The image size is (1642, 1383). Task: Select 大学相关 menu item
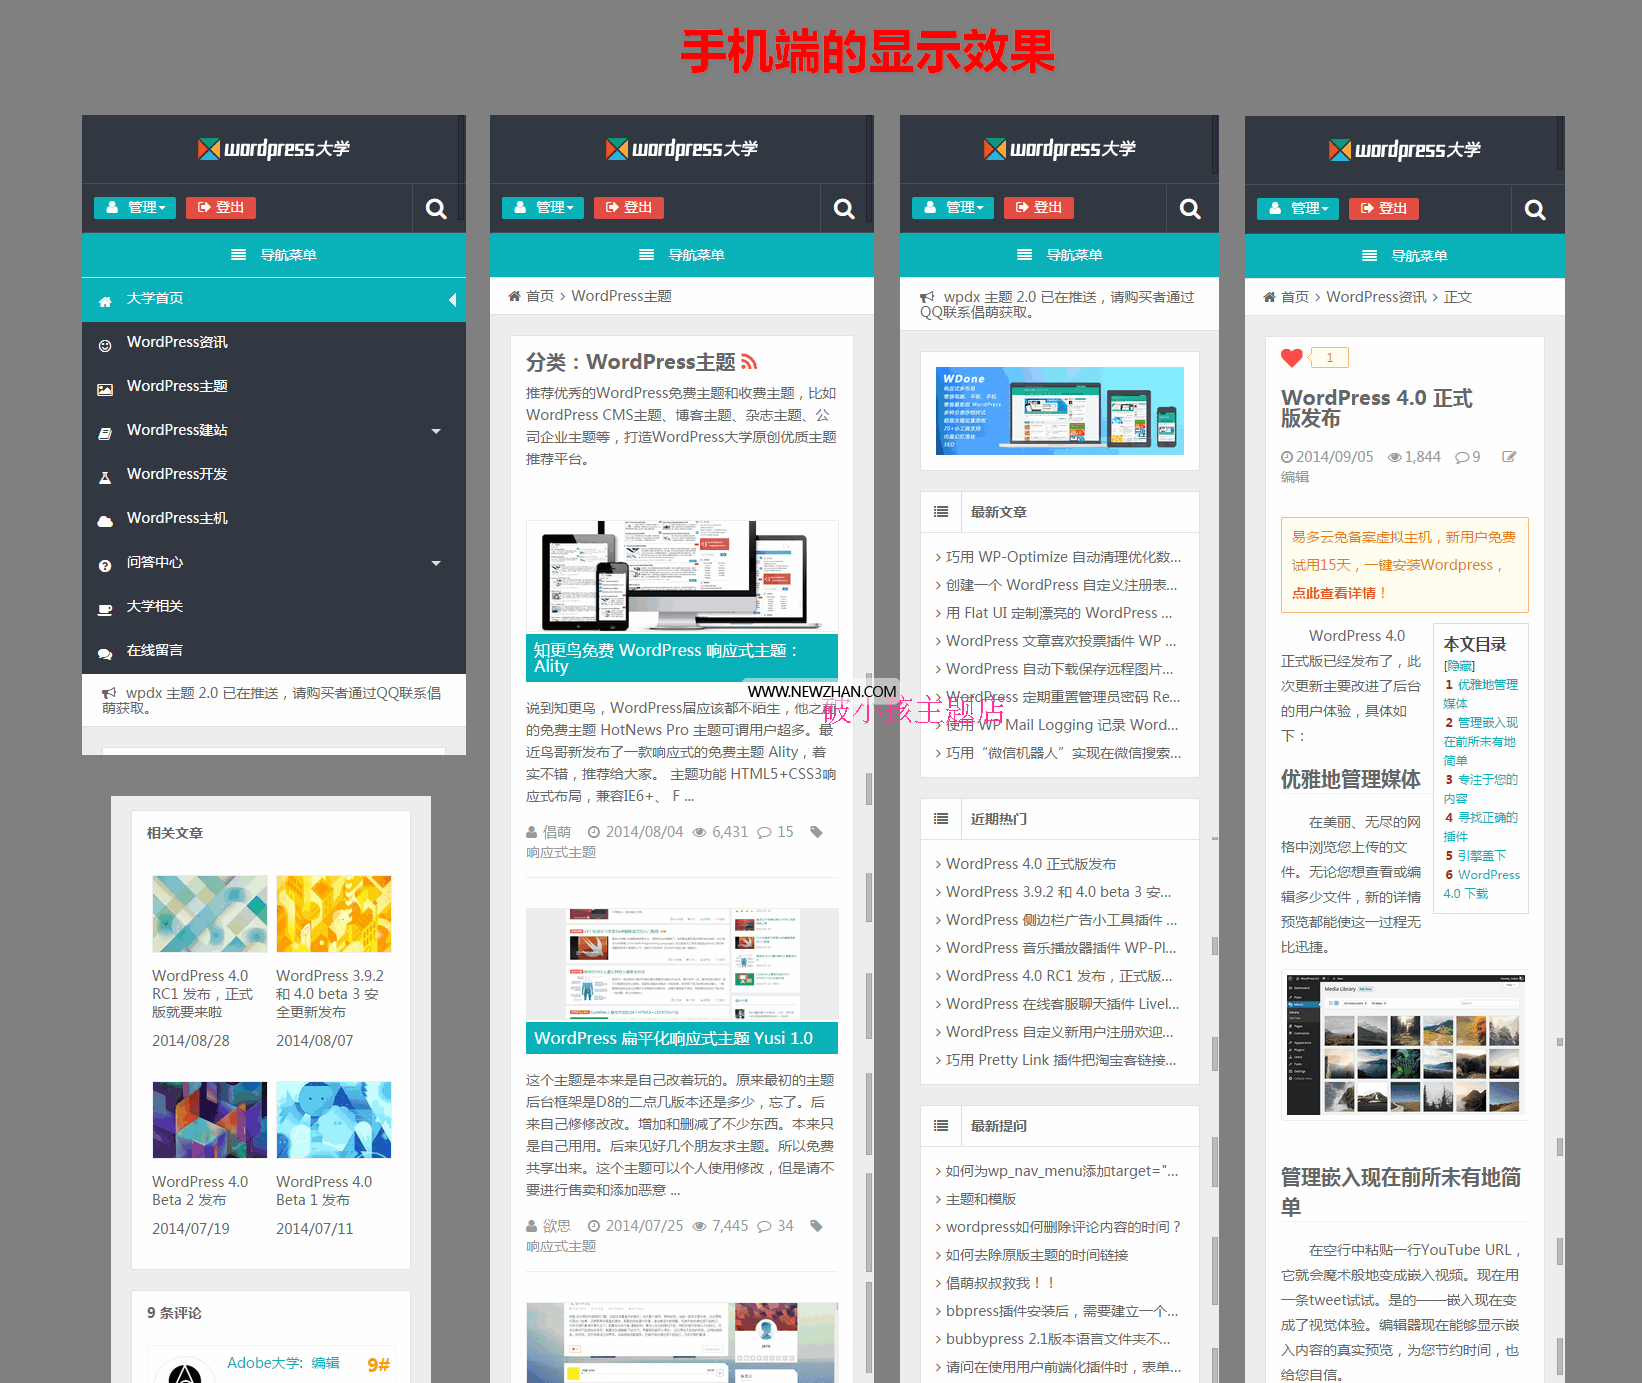click(x=274, y=607)
